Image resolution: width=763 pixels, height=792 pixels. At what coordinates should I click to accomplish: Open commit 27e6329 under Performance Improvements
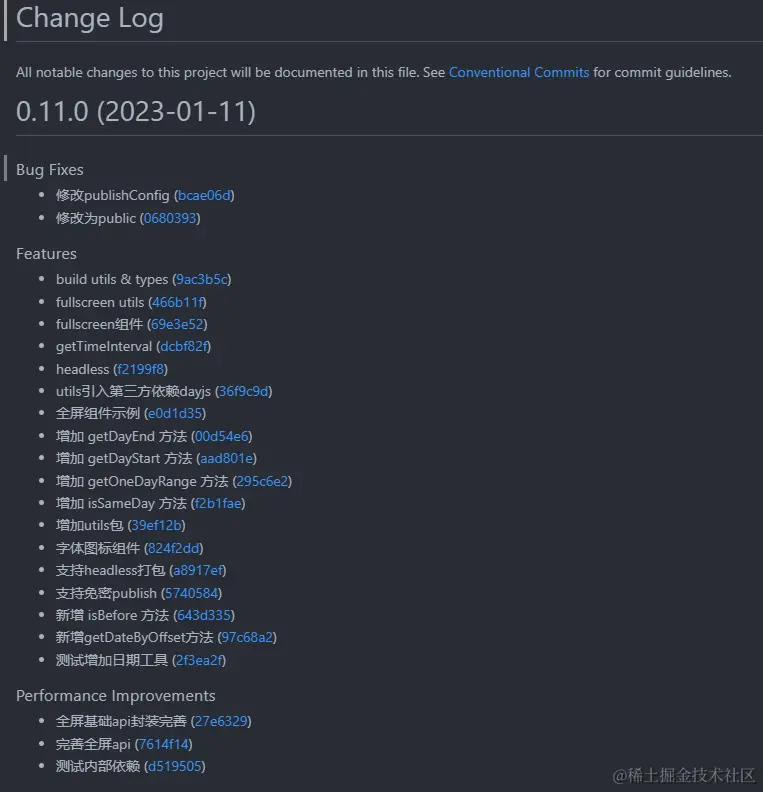pyautogui.click(x=221, y=721)
